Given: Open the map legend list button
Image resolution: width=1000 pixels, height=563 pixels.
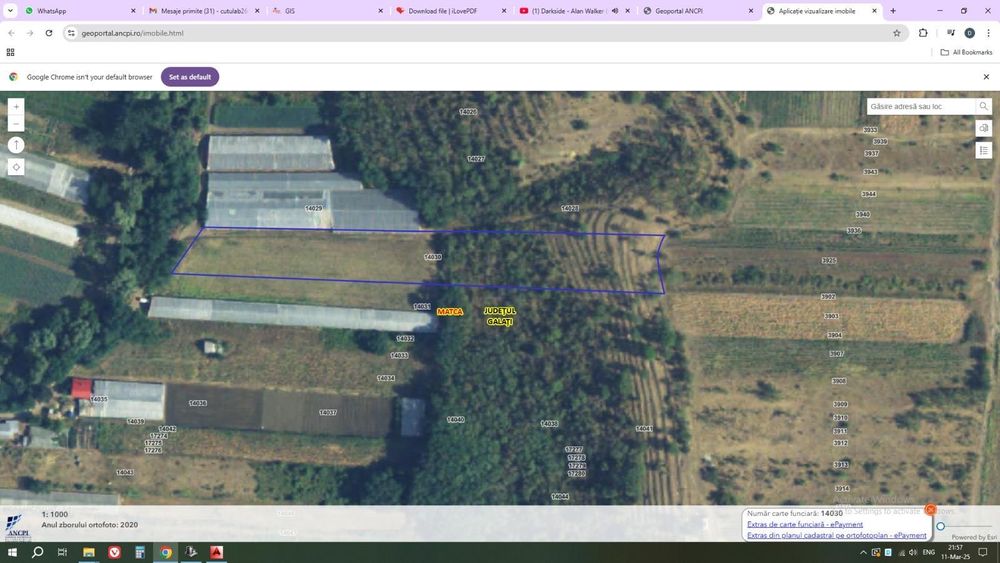Looking at the screenshot, I should (x=983, y=150).
